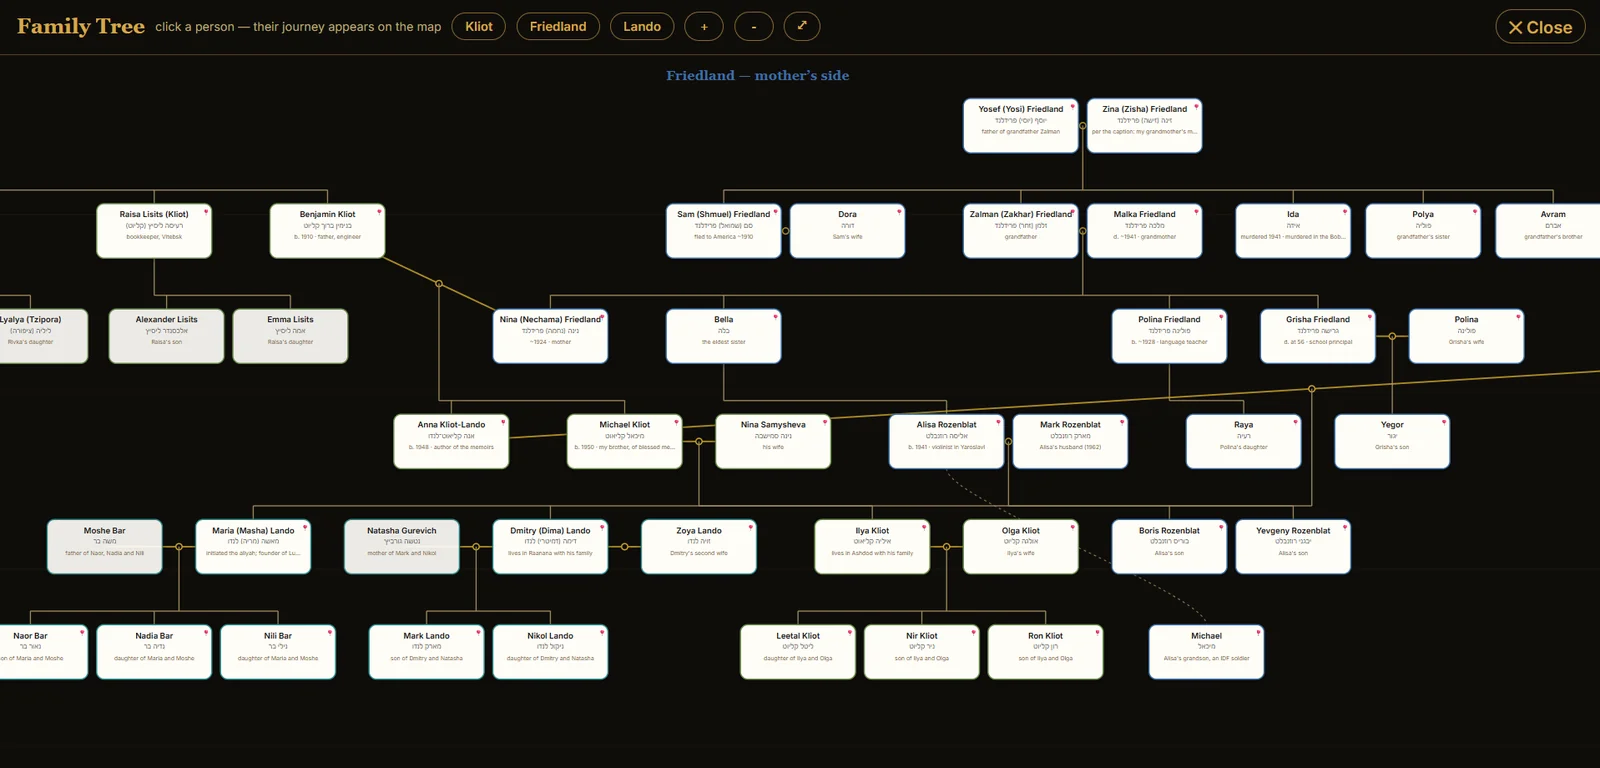The width and height of the screenshot is (1600, 768).
Task: Jump to the Lando branch
Action: click(x=642, y=27)
